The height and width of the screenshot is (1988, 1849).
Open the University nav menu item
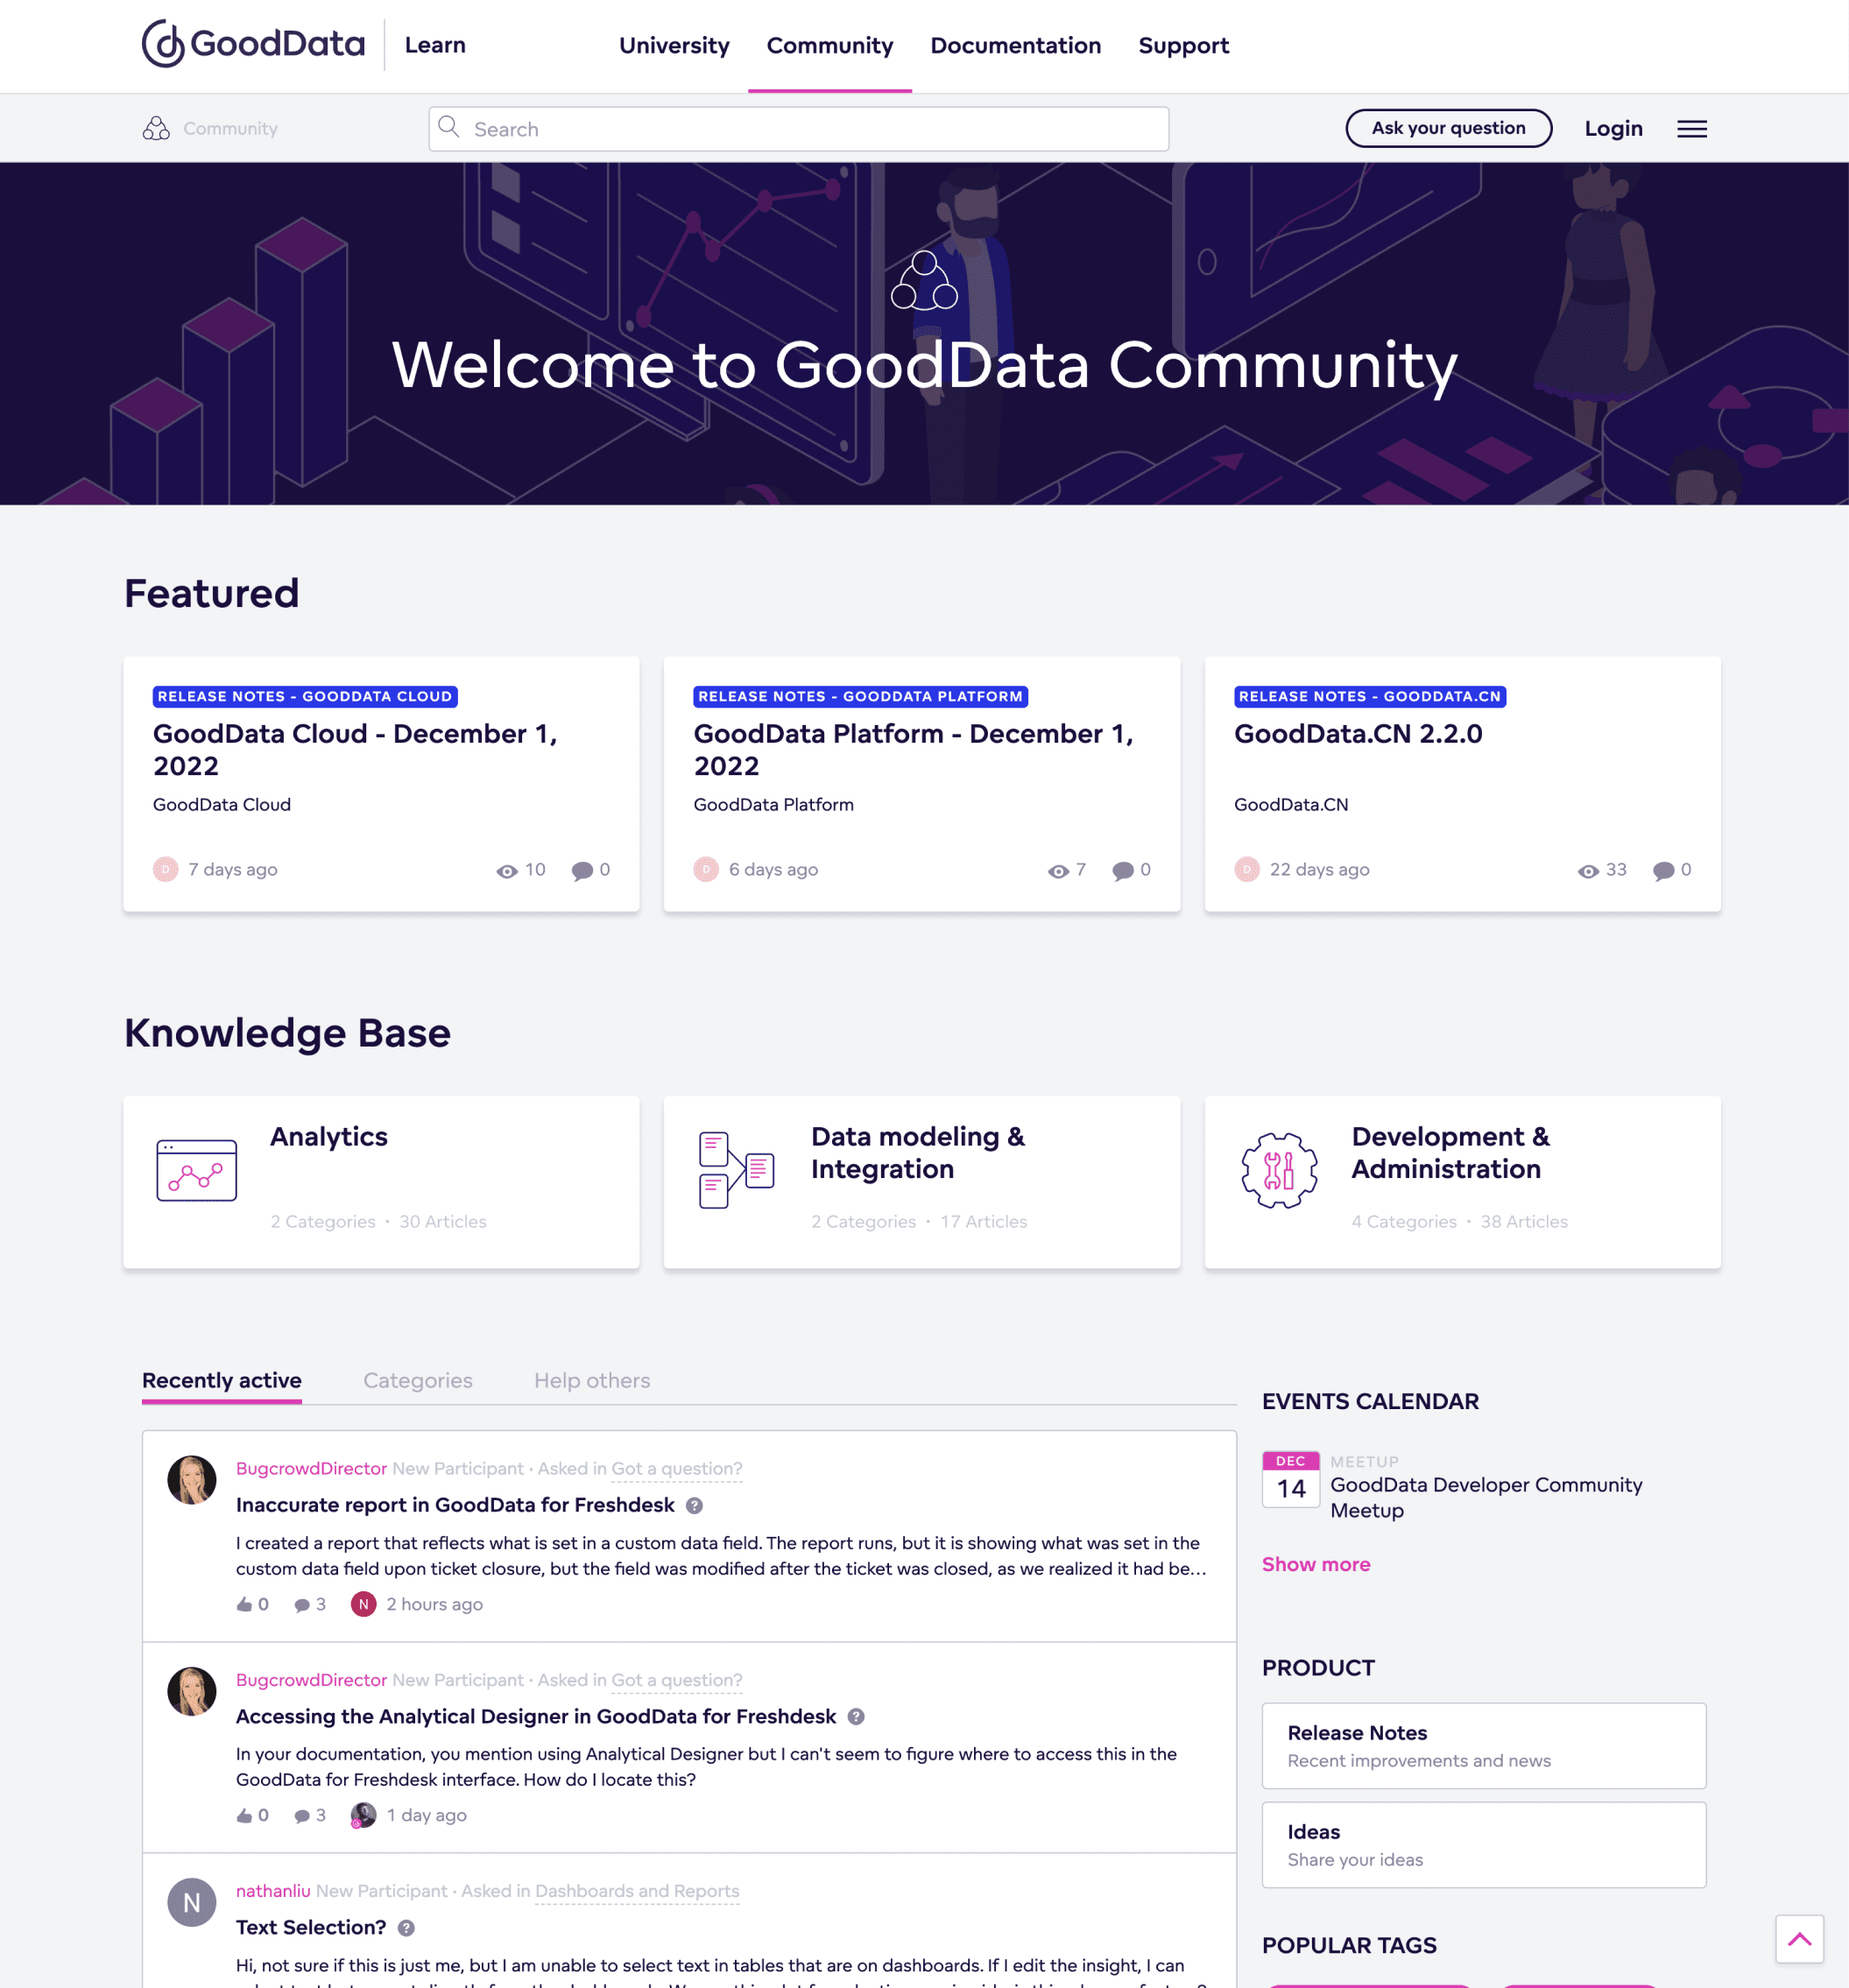coord(674,46)
